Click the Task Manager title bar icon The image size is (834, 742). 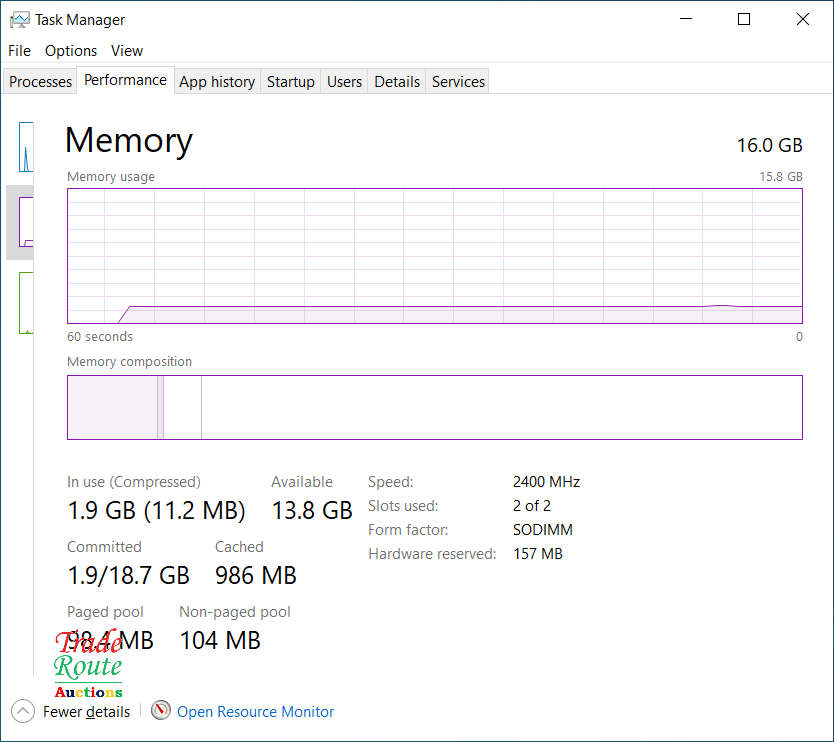point(19,19)
